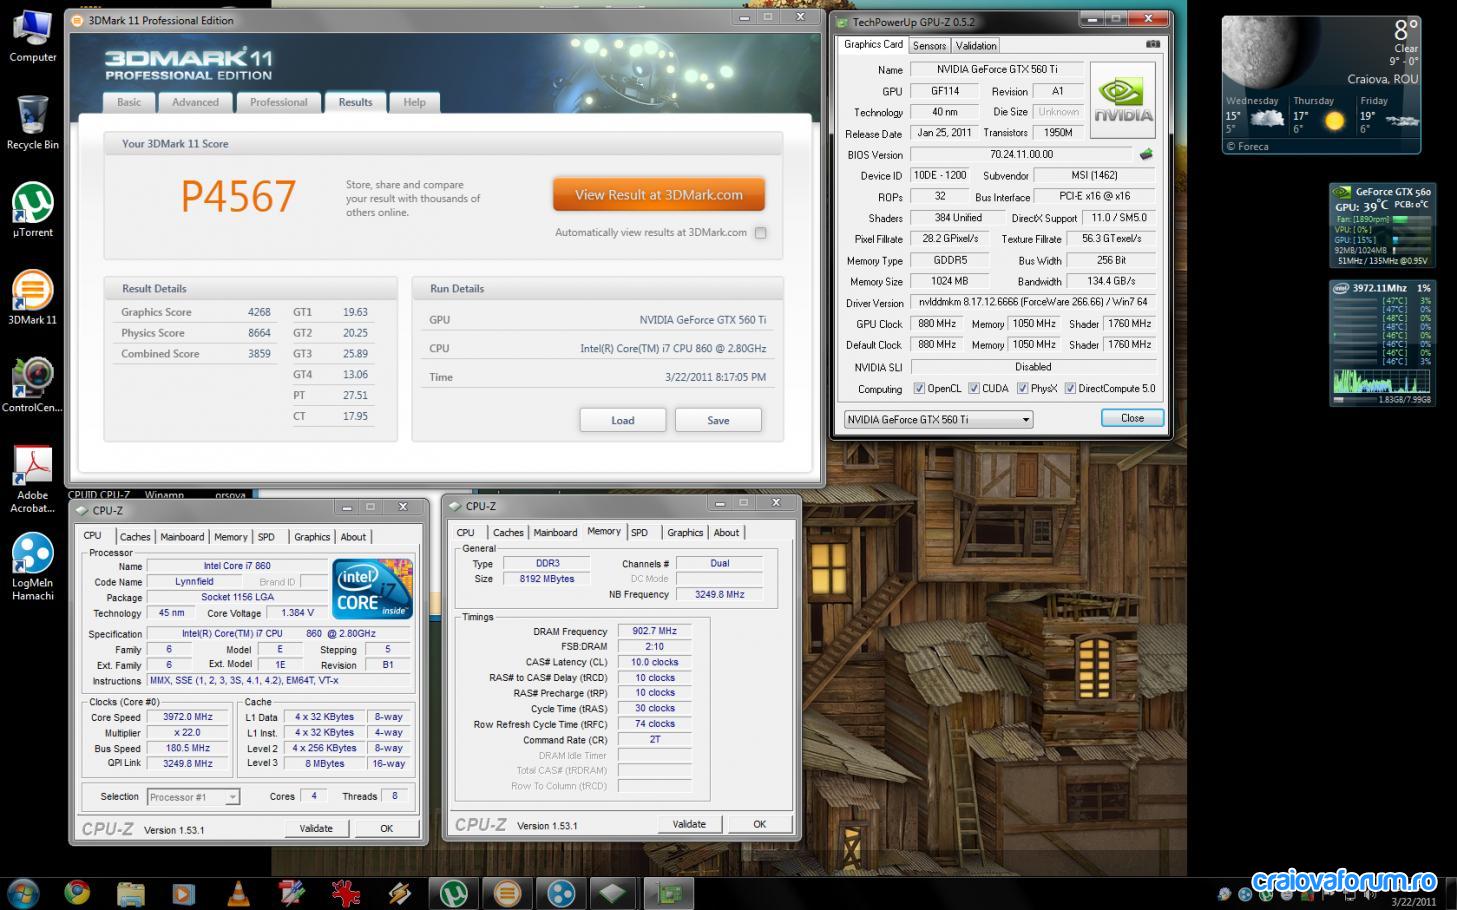Switch to the Advanced tab in 3DMark

[x=195, y=102]
